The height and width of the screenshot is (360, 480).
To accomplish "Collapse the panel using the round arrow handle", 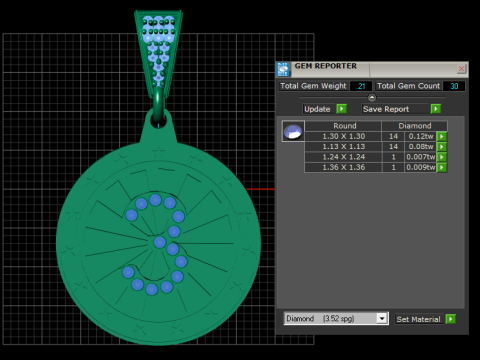I will tap(372, 98).
